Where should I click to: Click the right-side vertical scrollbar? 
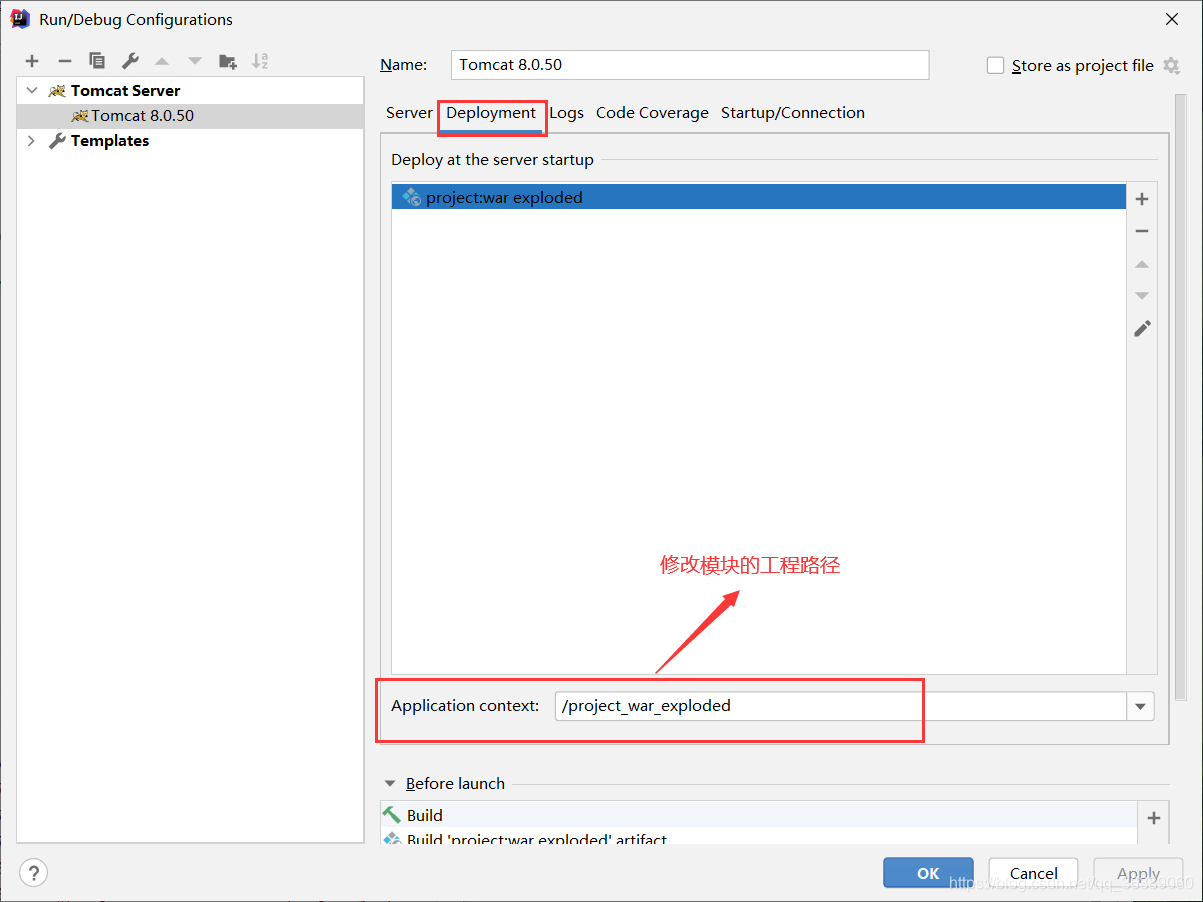click(1181, 396)
